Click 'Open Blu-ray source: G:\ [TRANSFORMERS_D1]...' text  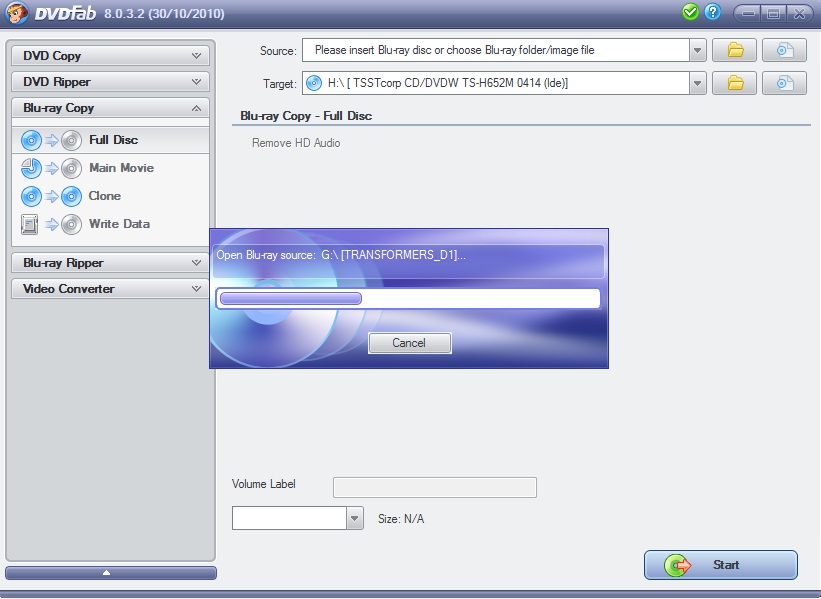click(341, 255)
